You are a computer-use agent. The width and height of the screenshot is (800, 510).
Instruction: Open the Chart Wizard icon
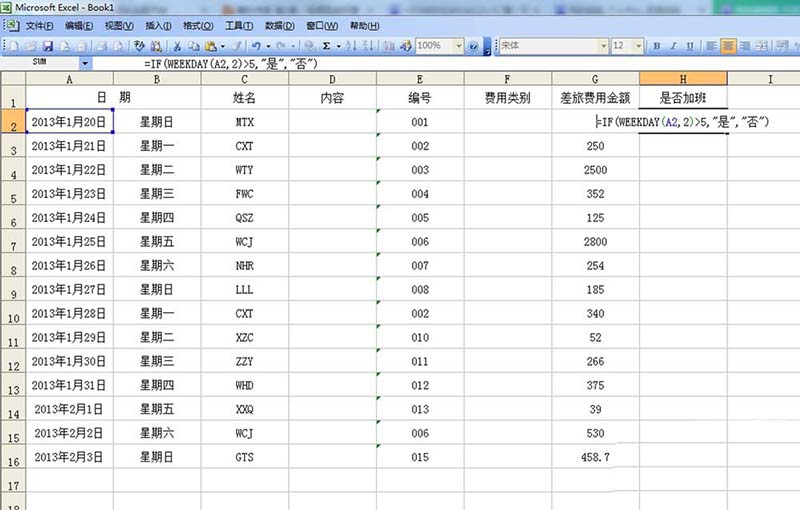point(389,46)
